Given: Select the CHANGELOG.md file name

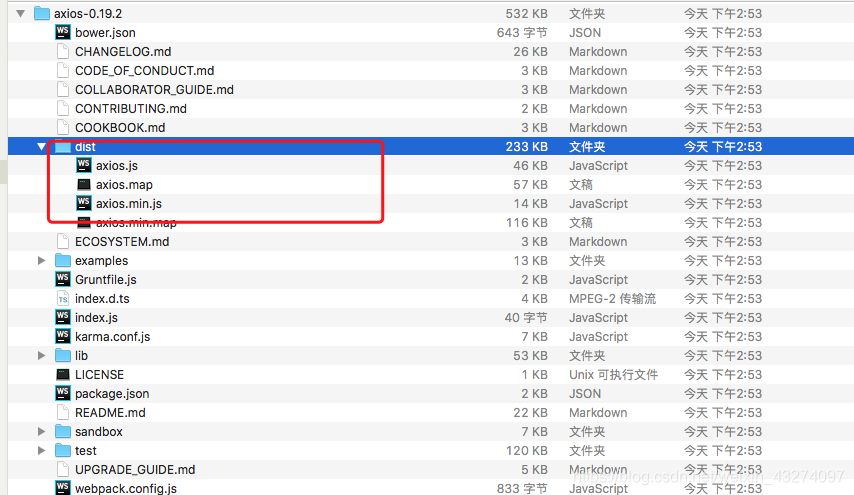Looking at the screenshot, I should coord(123,52).
